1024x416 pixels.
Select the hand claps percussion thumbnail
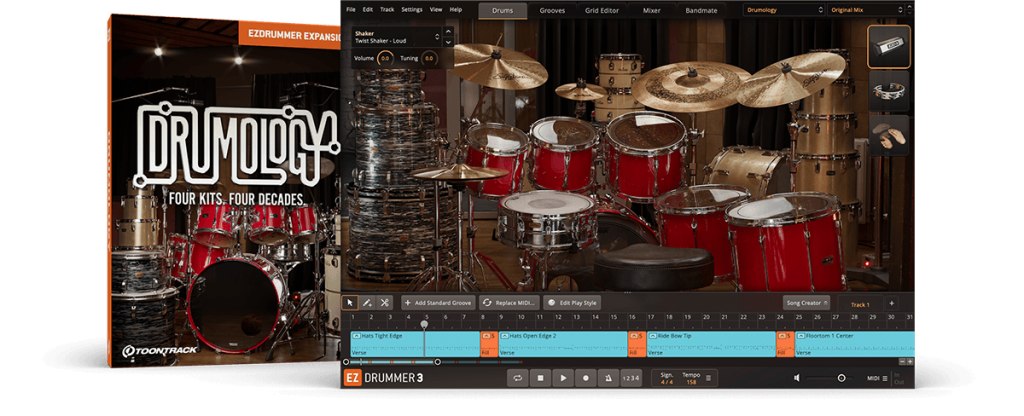point(889,135)
